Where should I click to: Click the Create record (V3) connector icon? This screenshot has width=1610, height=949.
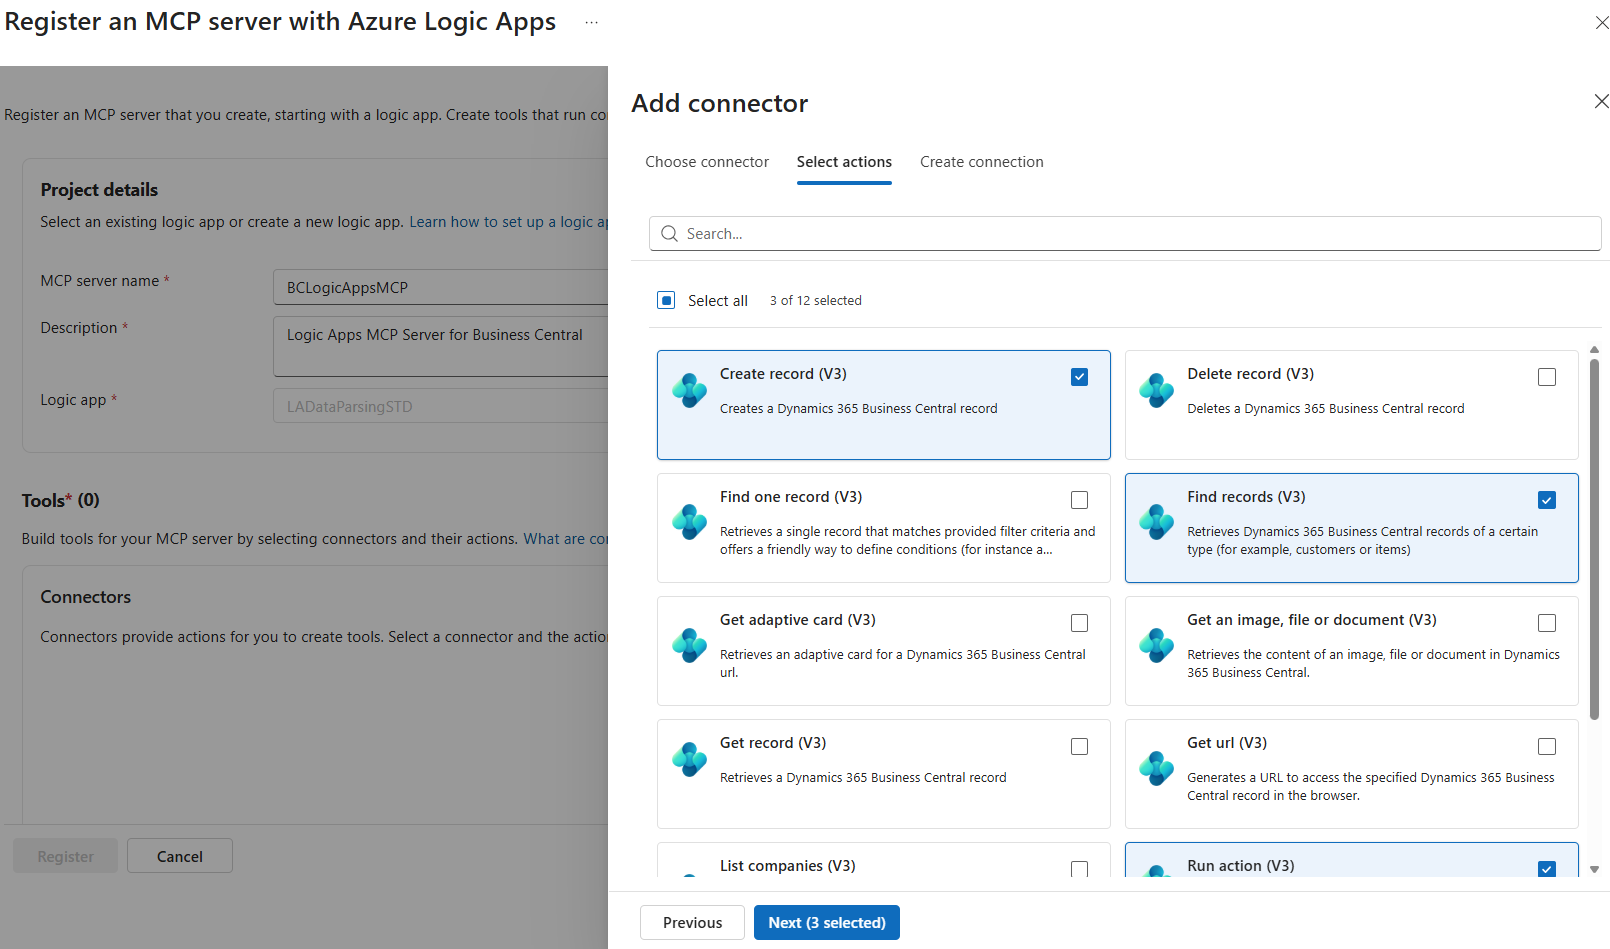pos(689,390)
